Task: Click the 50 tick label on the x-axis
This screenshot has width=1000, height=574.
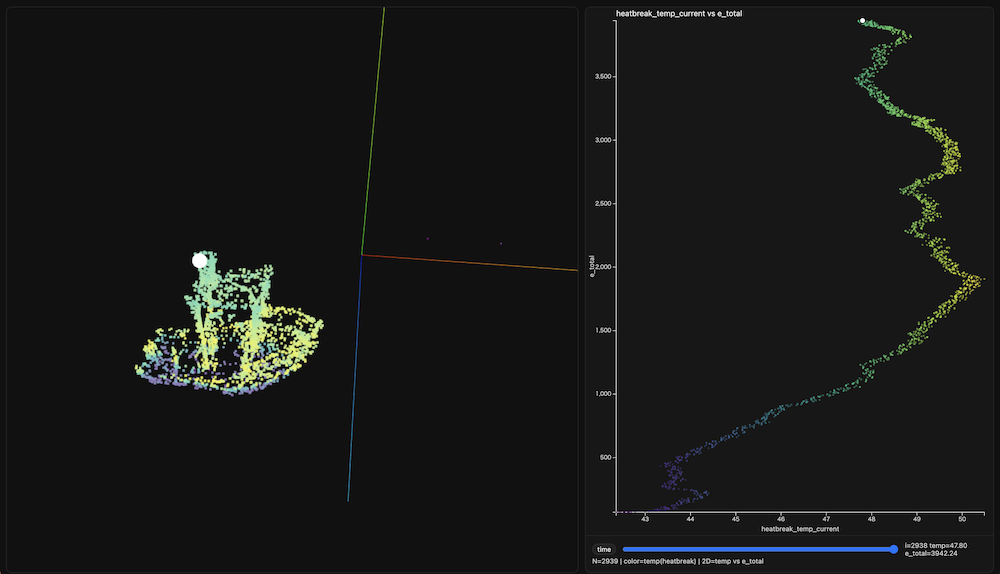Action: (962, 519)
